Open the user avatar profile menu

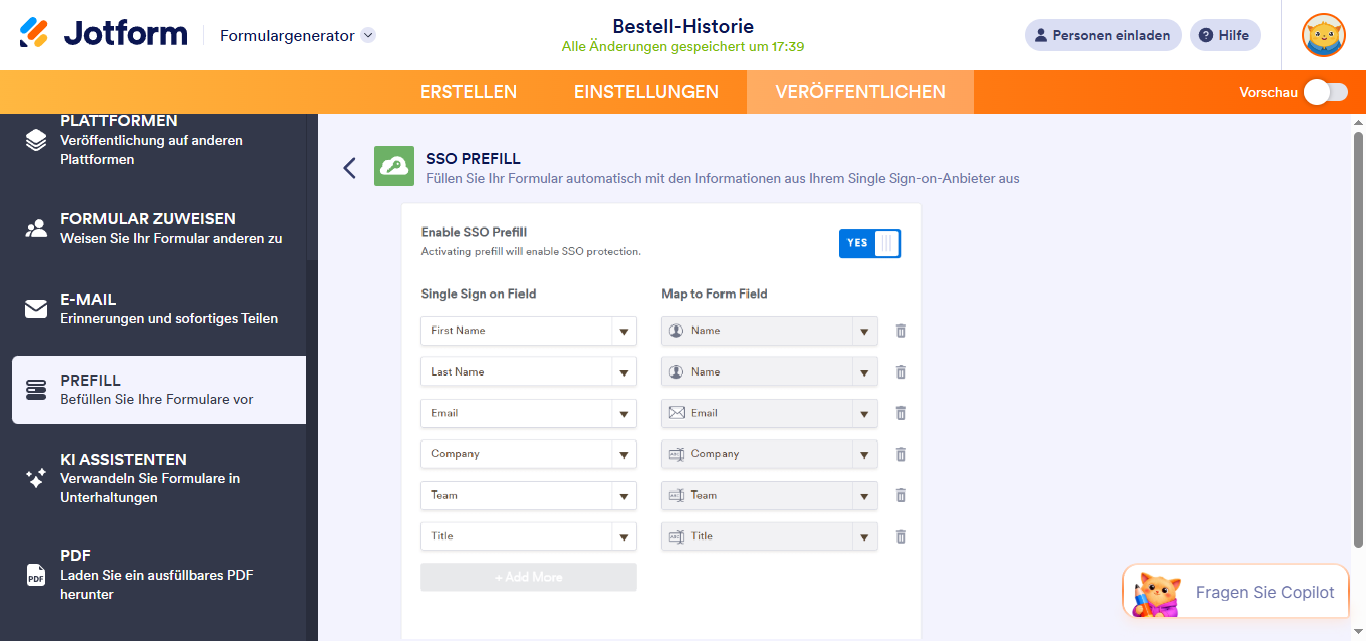coord(1323,35)
